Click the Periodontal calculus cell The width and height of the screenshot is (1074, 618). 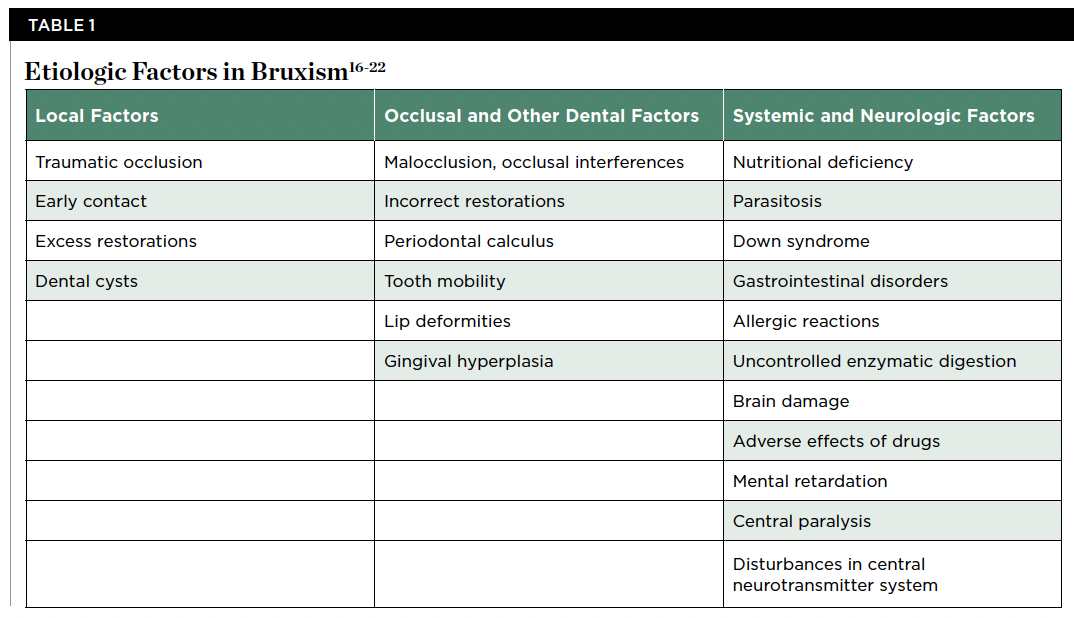tap(469, 241)
